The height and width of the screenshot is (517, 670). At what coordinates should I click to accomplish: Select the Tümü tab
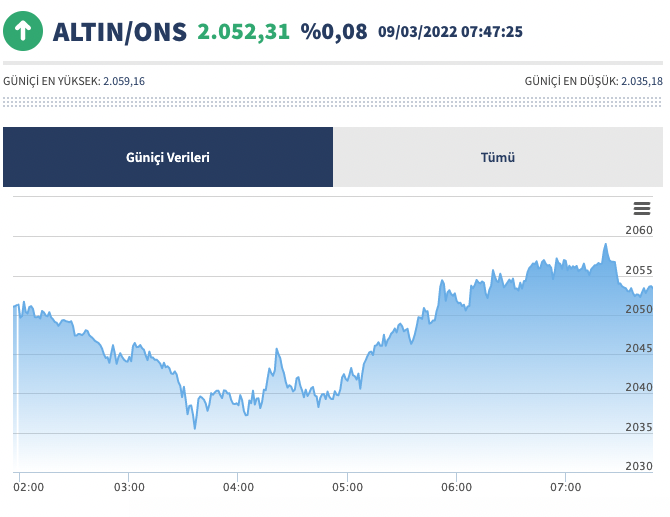pyautogui.click(x=498, y=157)
